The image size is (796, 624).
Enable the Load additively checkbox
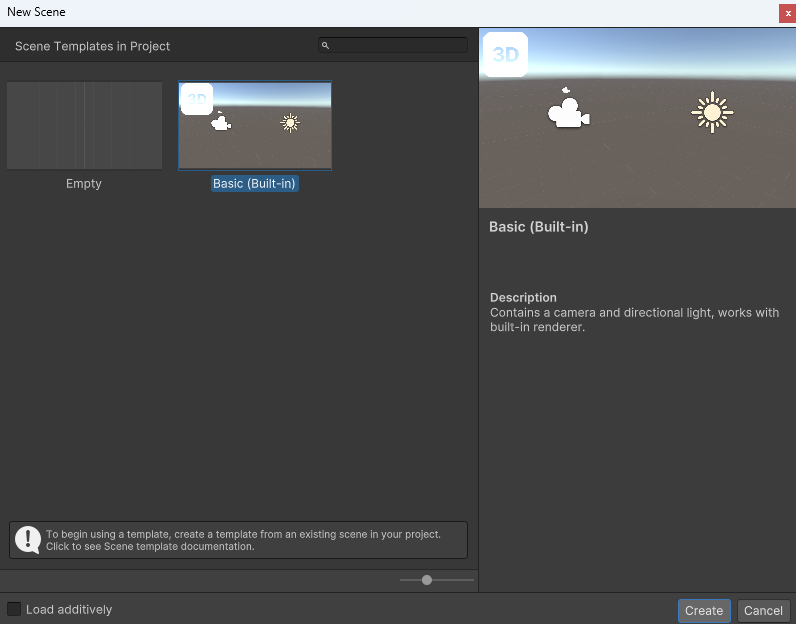[14, 609]
